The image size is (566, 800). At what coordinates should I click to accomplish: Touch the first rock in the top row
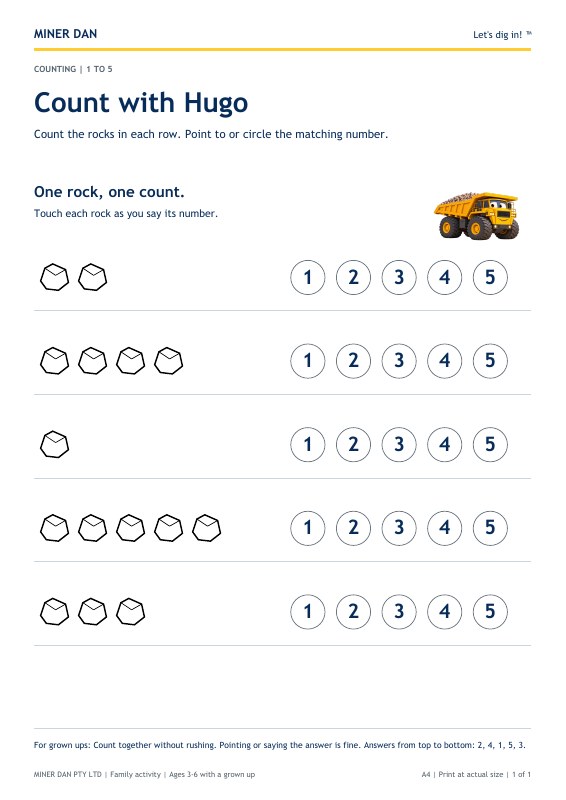(55, 277)
